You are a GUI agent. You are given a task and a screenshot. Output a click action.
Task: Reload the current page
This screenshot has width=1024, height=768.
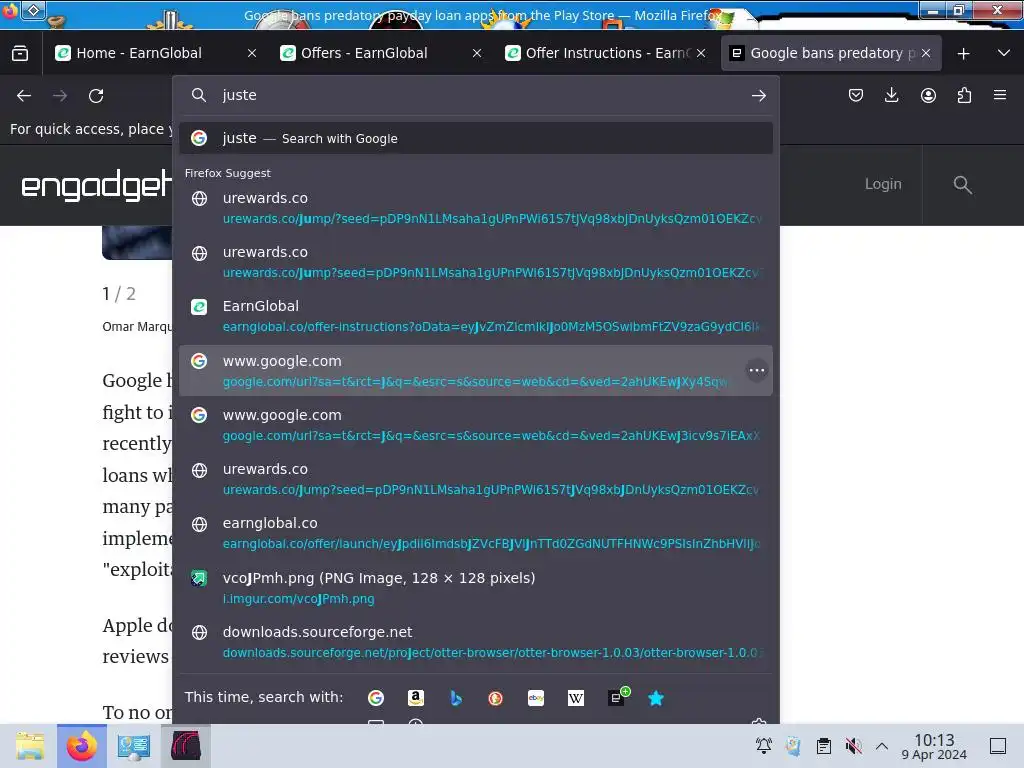tap(96, 96)
